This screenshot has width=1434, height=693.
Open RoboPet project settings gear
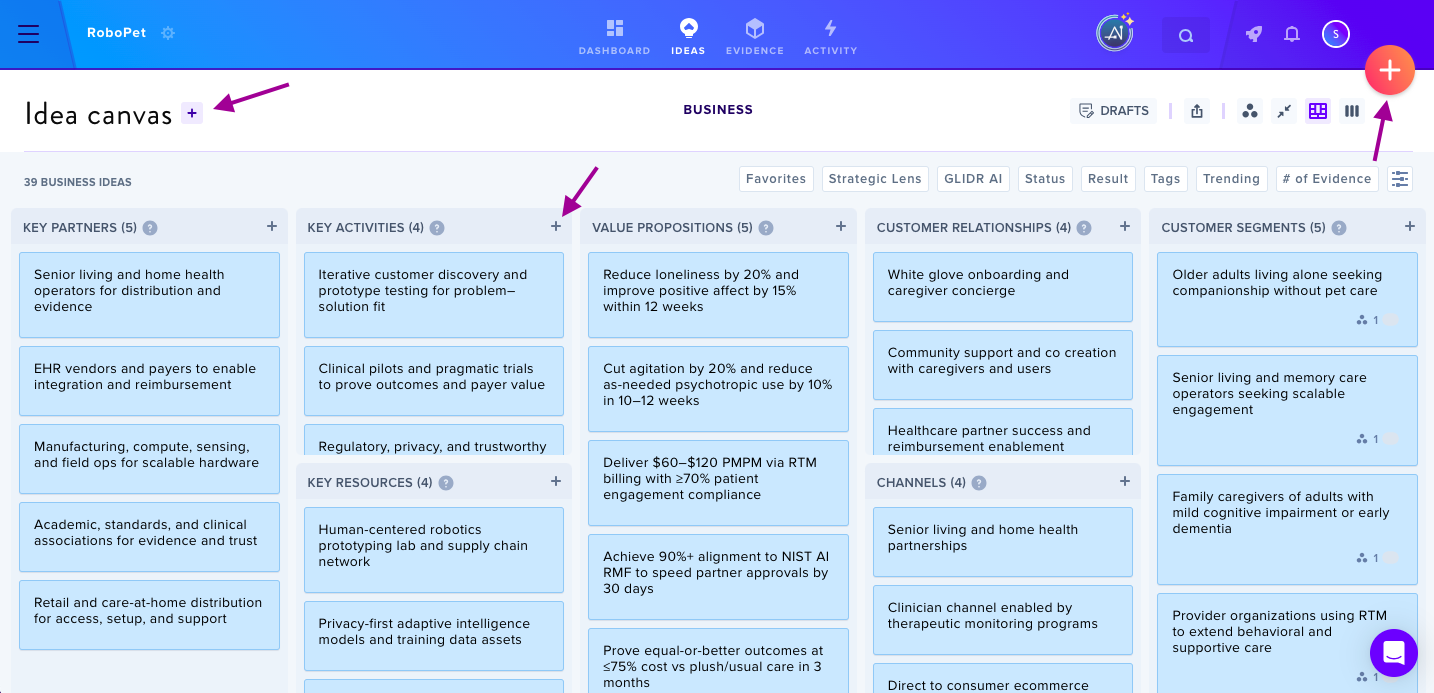coord(168,33)
